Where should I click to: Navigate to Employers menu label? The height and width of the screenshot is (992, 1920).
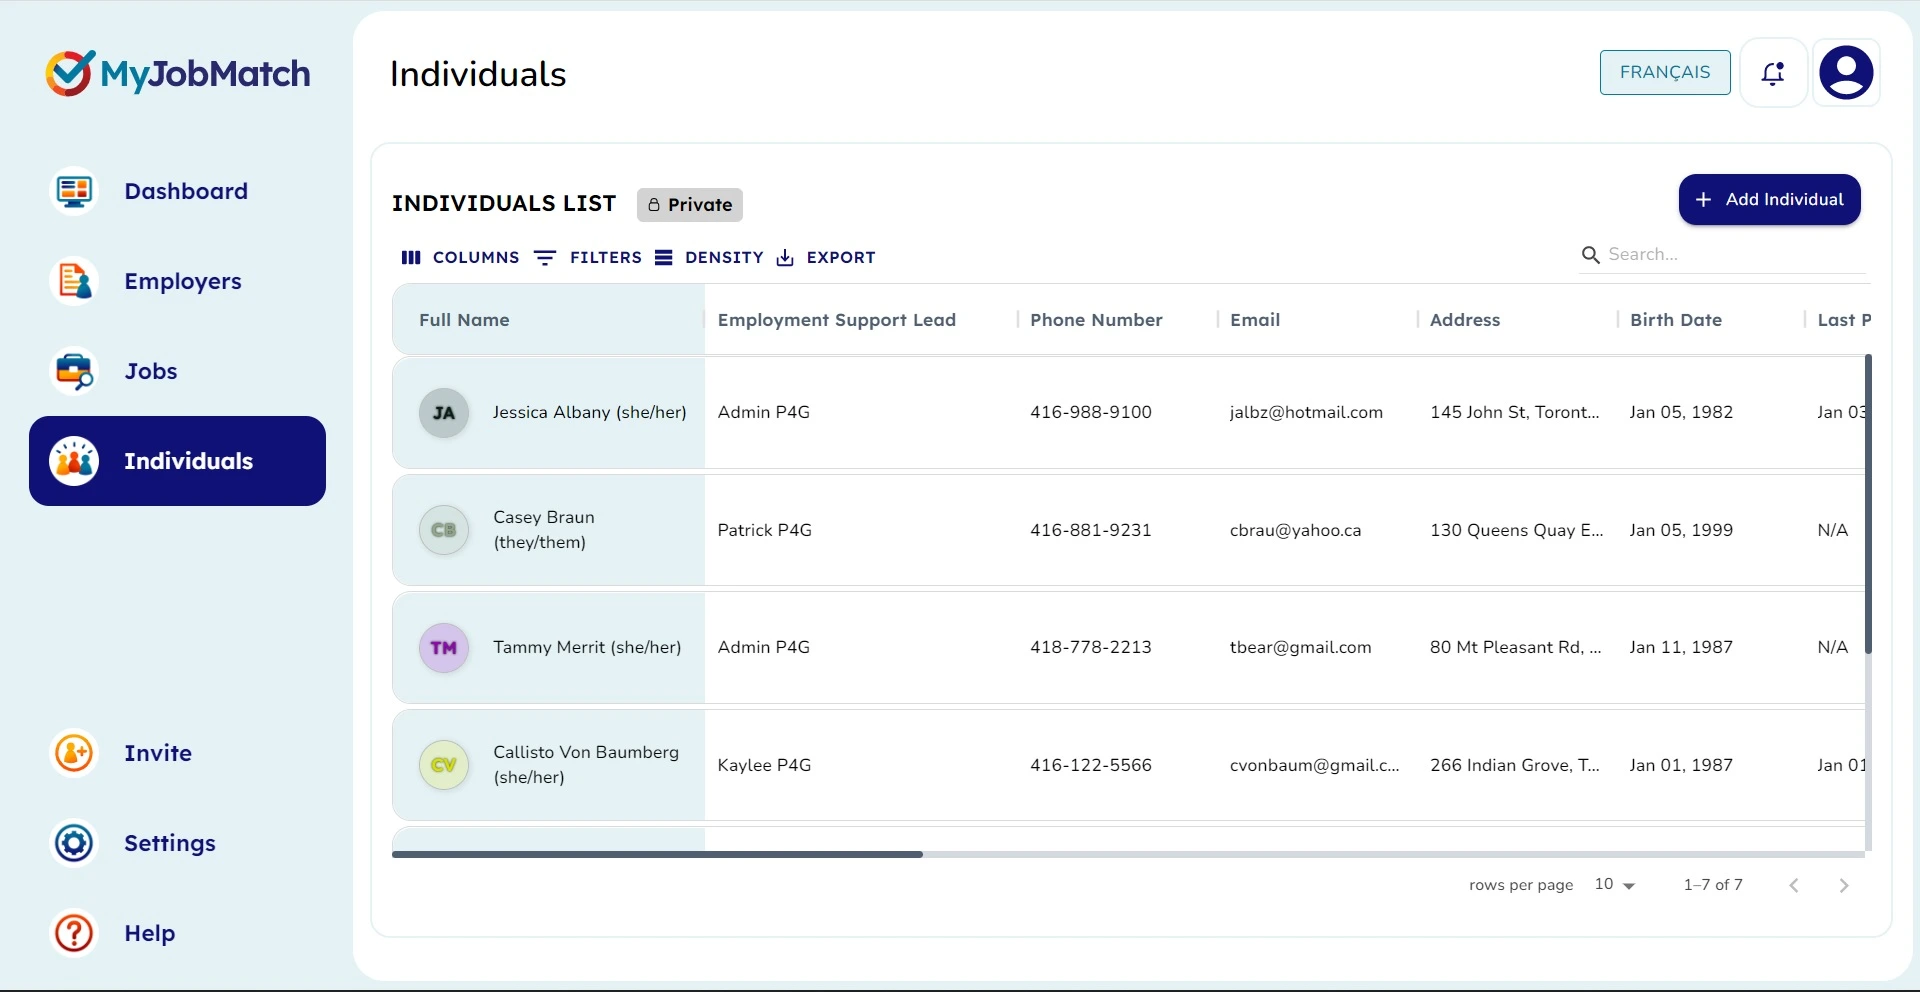coord(183,281)
